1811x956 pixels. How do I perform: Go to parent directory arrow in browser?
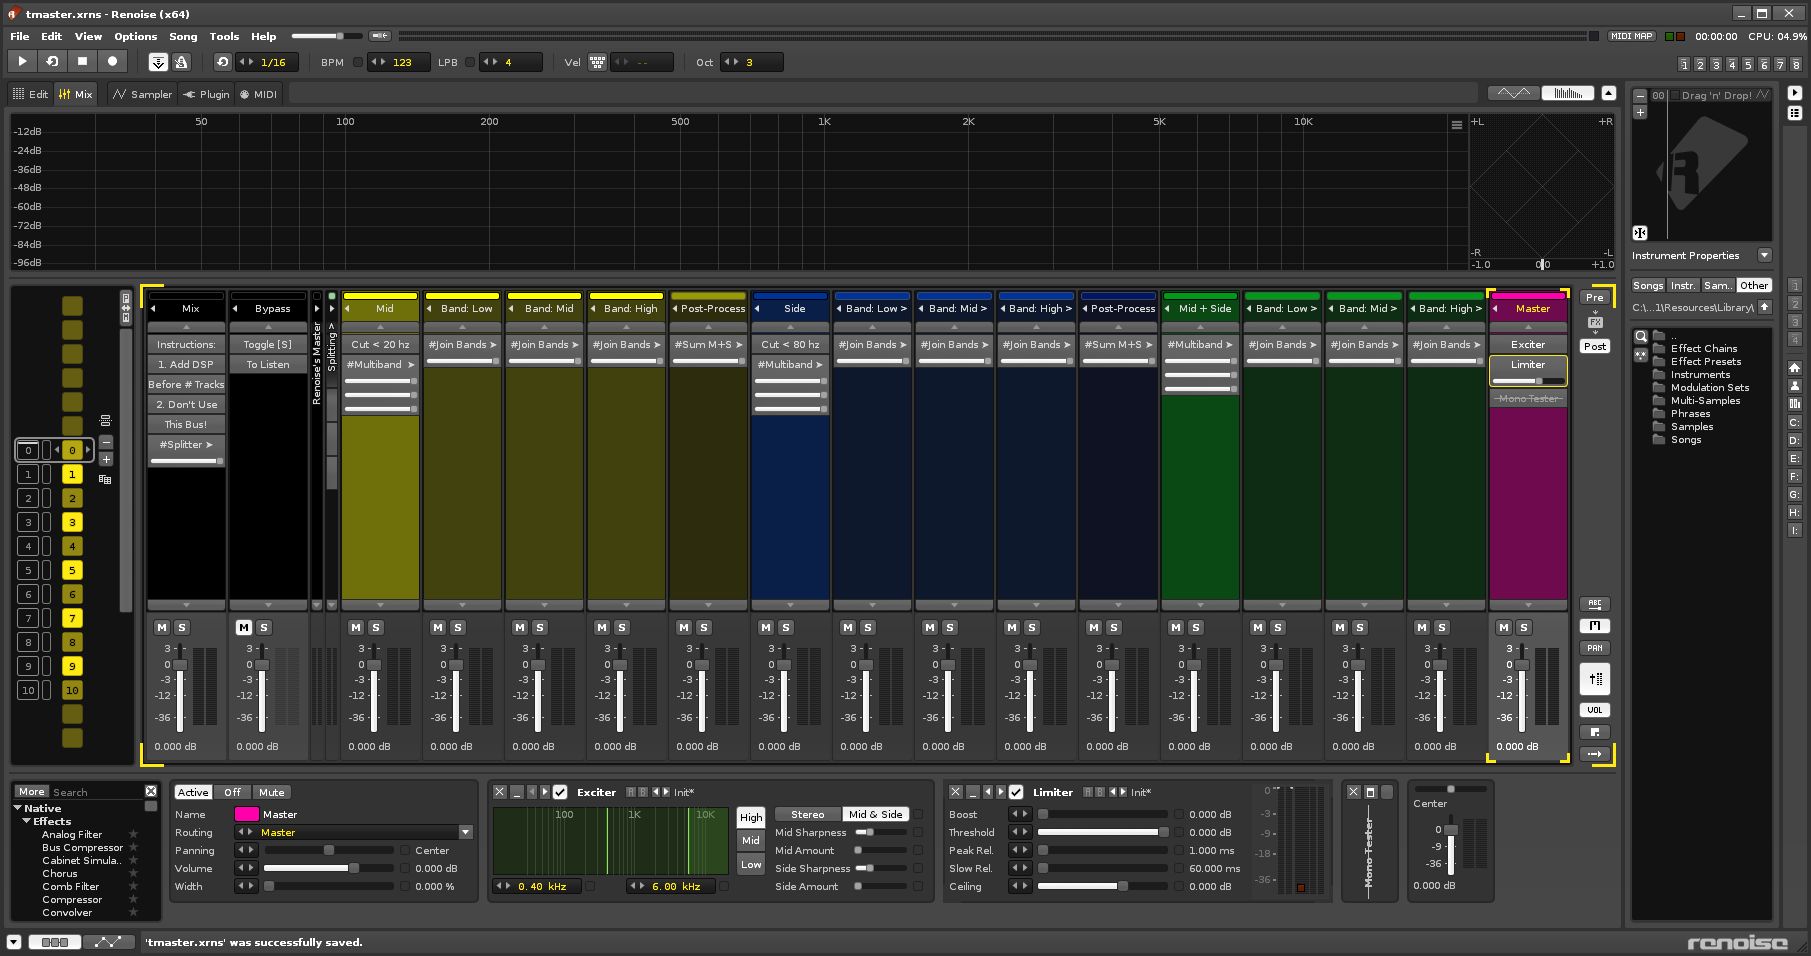click(x=1764, y=307)
